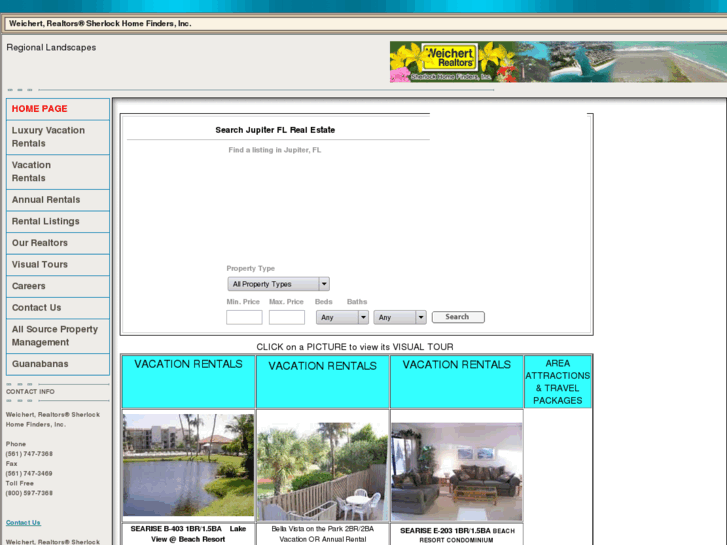The width and height of the screenshot is (727, 545).
Task: Click the small Contact Us link under Toll Free
Action: (x=23, y=522)
